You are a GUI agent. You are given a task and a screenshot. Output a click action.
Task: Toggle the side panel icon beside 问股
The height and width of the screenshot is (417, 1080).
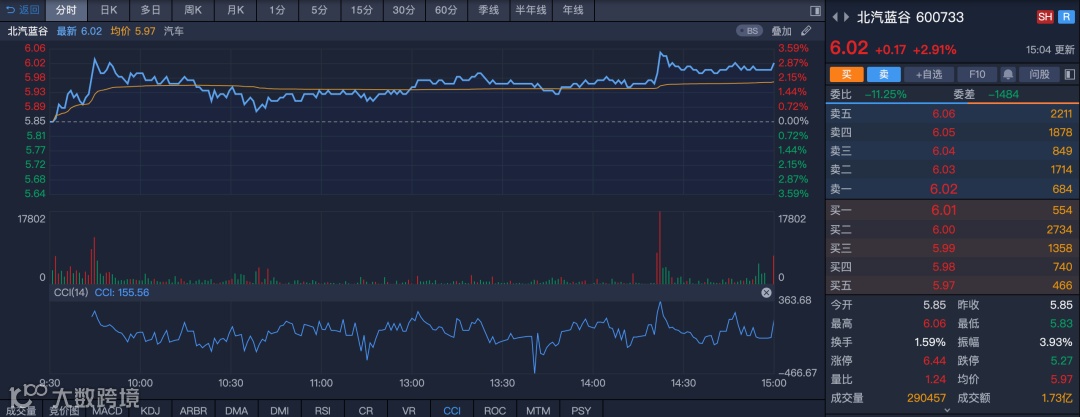pos(1068,74)
